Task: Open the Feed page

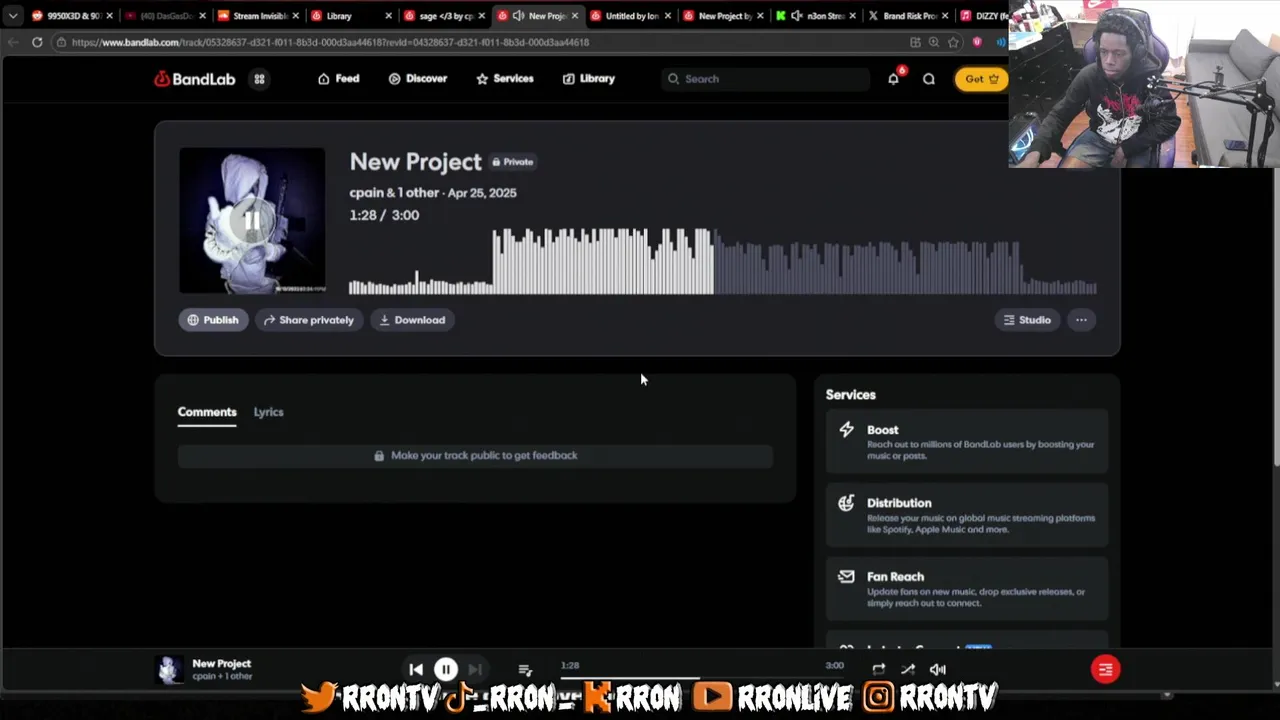Action: coord(338,79)
